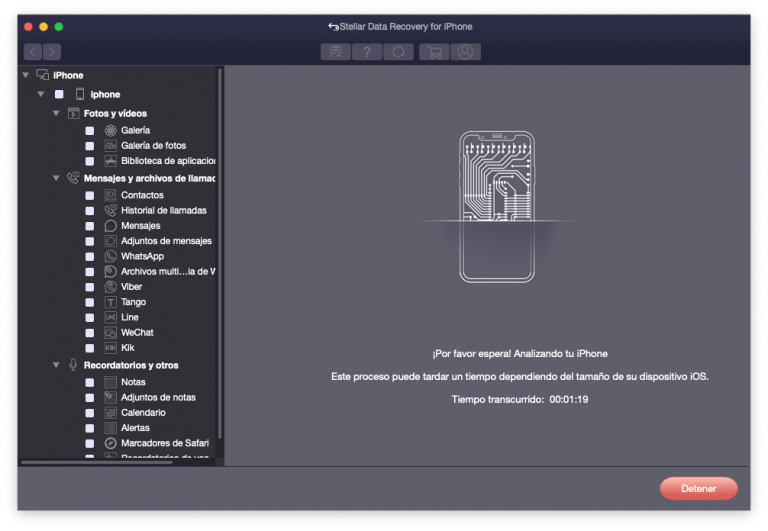Click the Tango icon

[111, 302]
